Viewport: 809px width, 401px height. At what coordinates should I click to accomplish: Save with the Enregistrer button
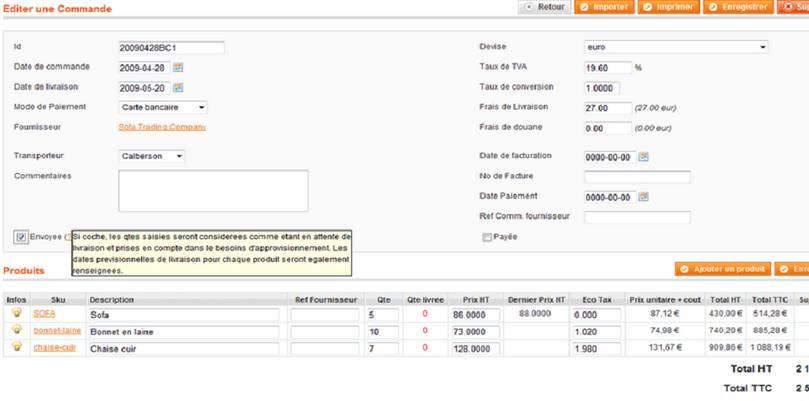pos(738,7)
